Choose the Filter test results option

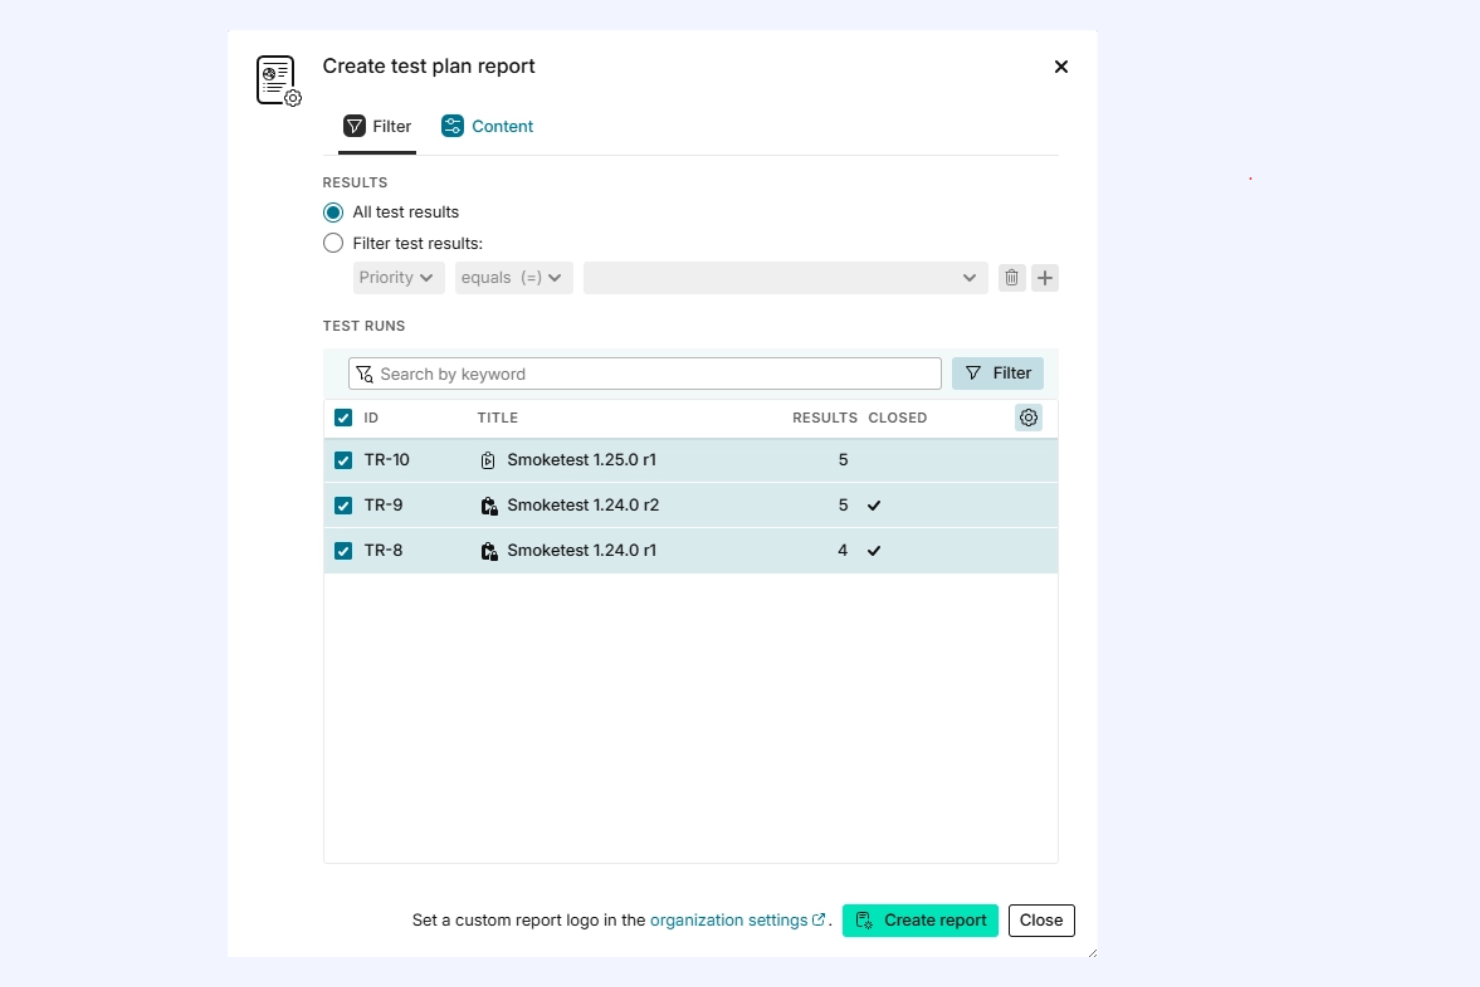(332, 242)
